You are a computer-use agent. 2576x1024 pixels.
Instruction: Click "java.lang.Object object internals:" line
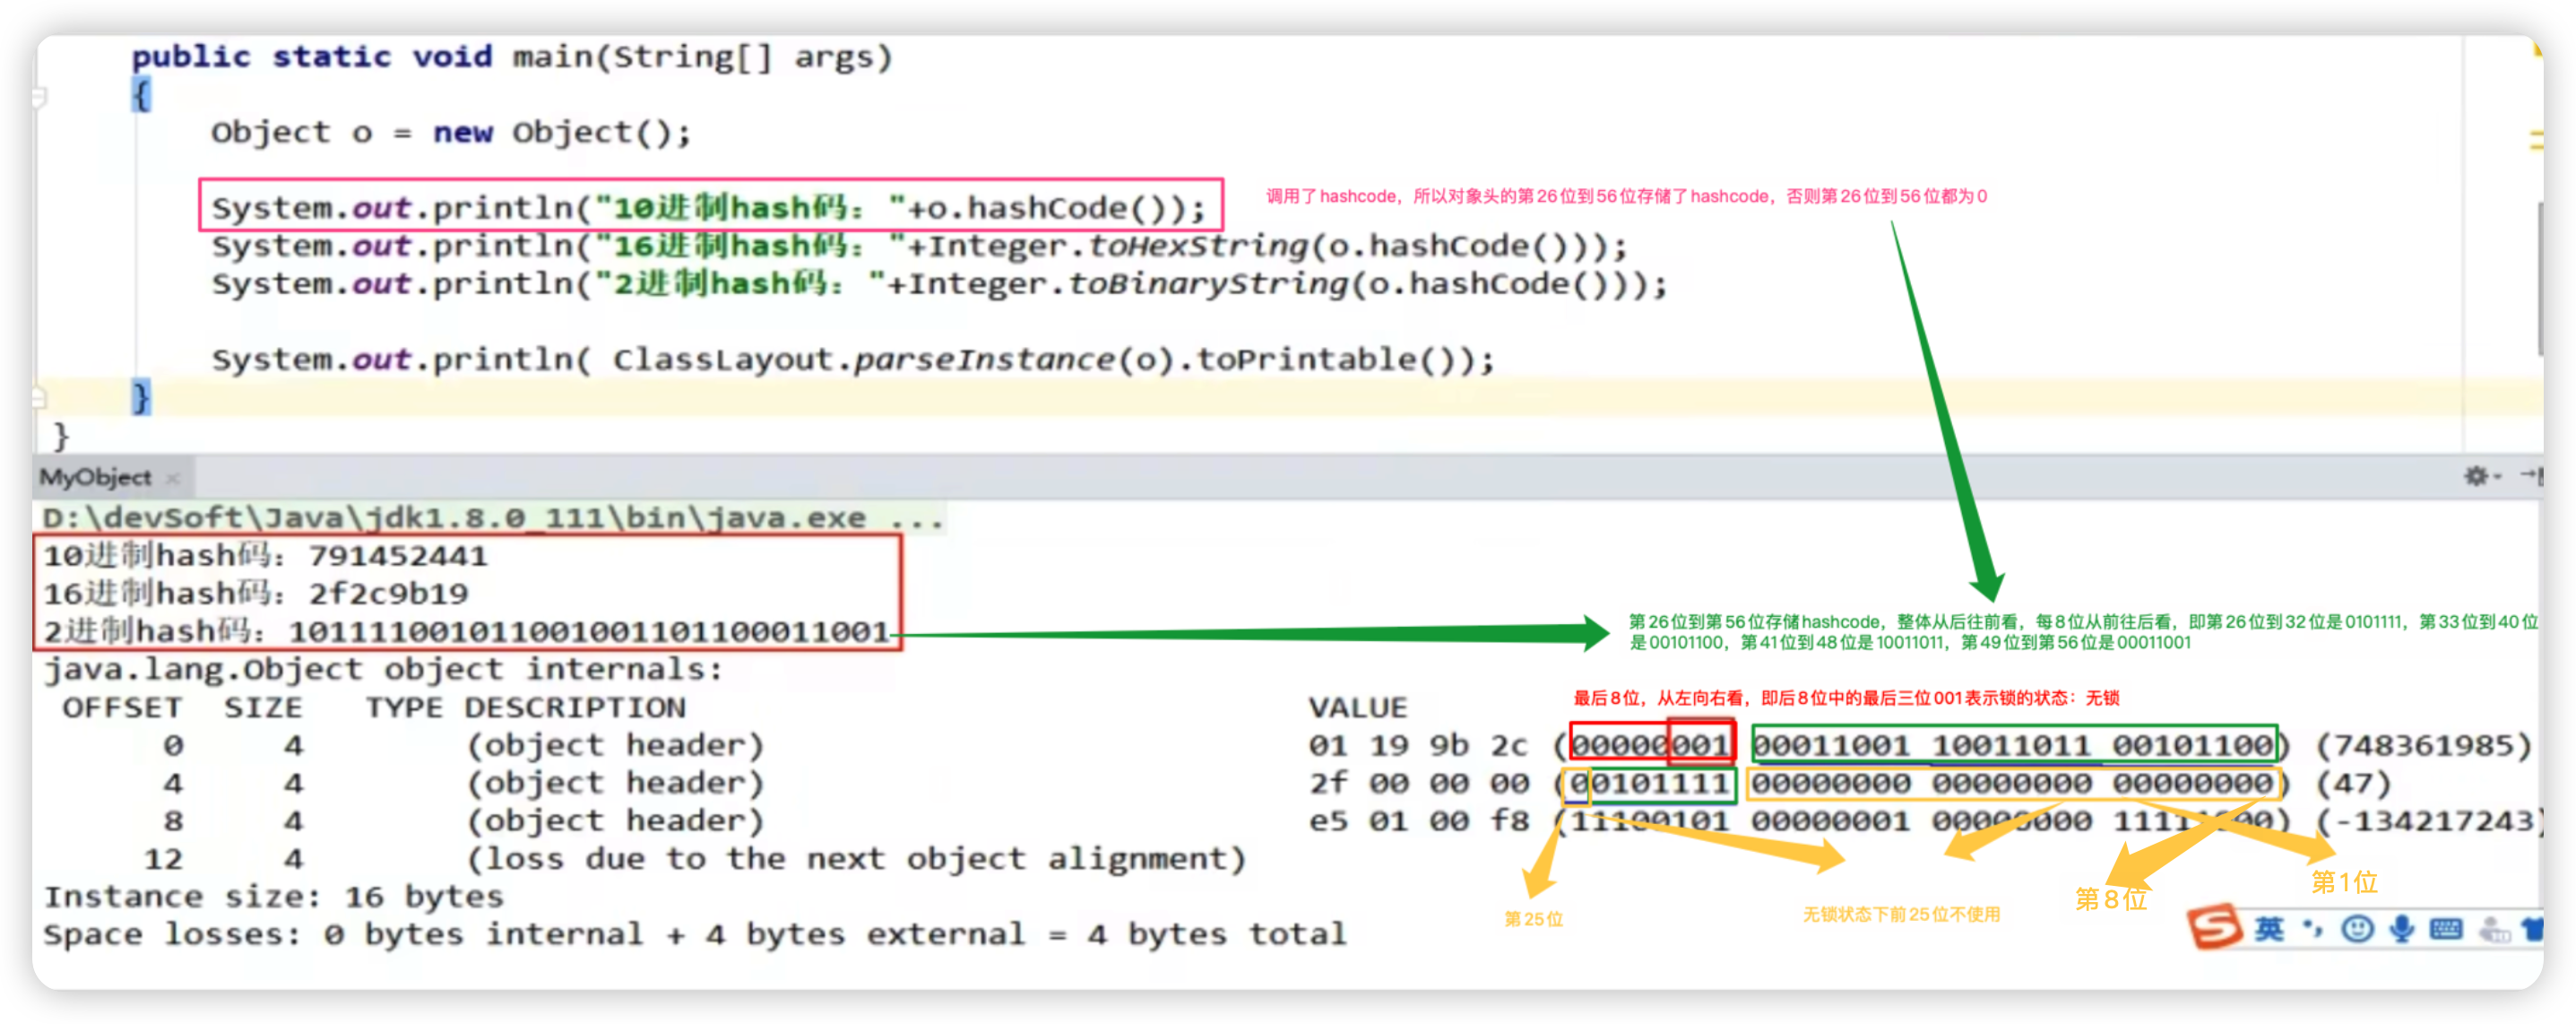tap(383, 669)
